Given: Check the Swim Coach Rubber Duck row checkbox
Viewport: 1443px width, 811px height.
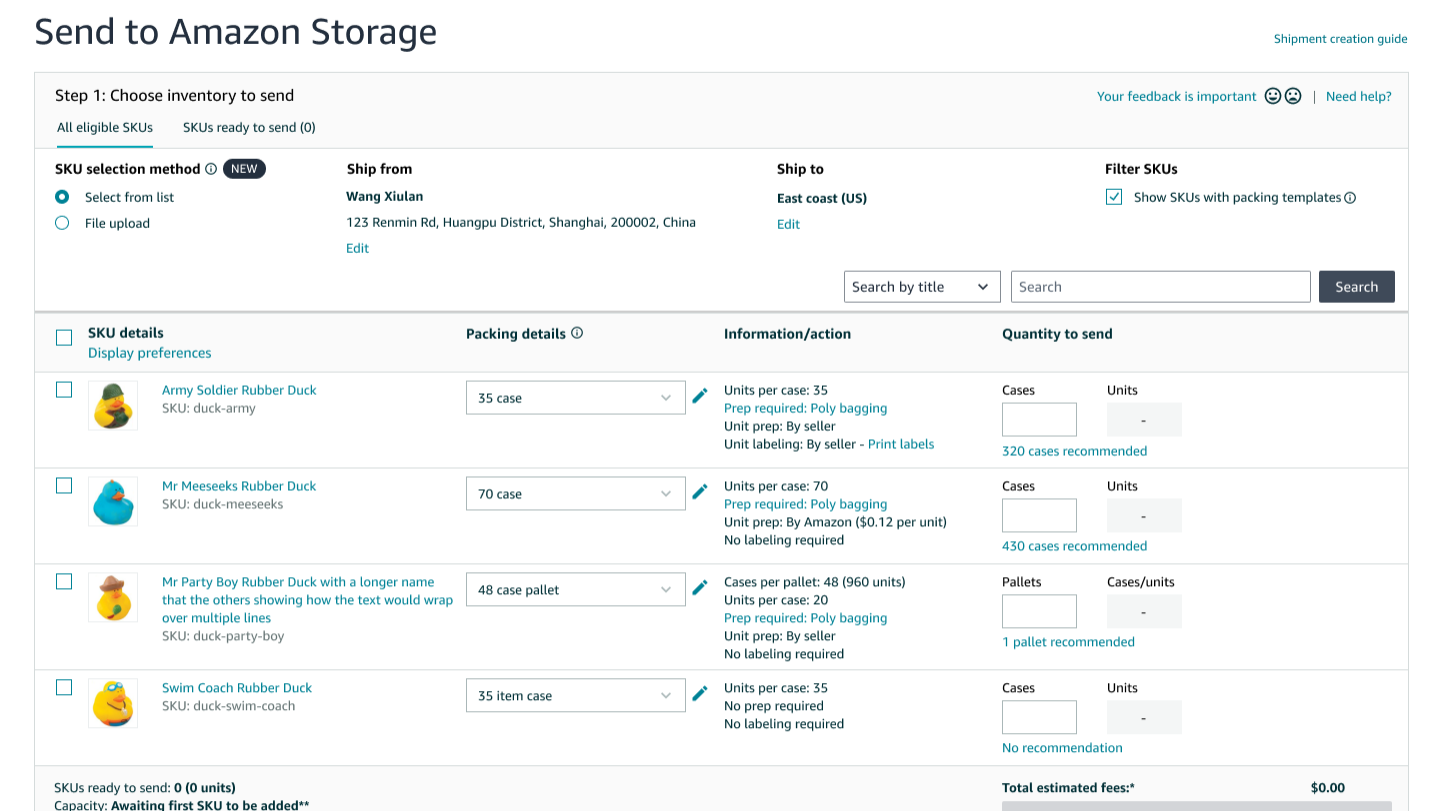Looking at the screenshot, I should [x=64, y=688].
